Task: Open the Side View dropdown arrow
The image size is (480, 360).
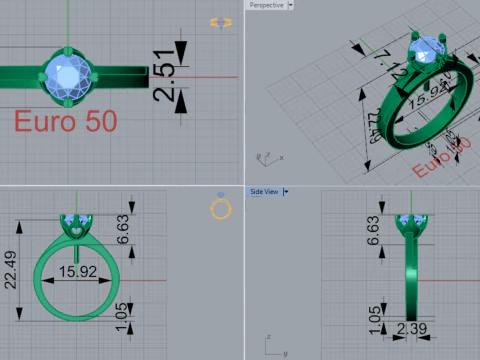Action: [286, 192]
